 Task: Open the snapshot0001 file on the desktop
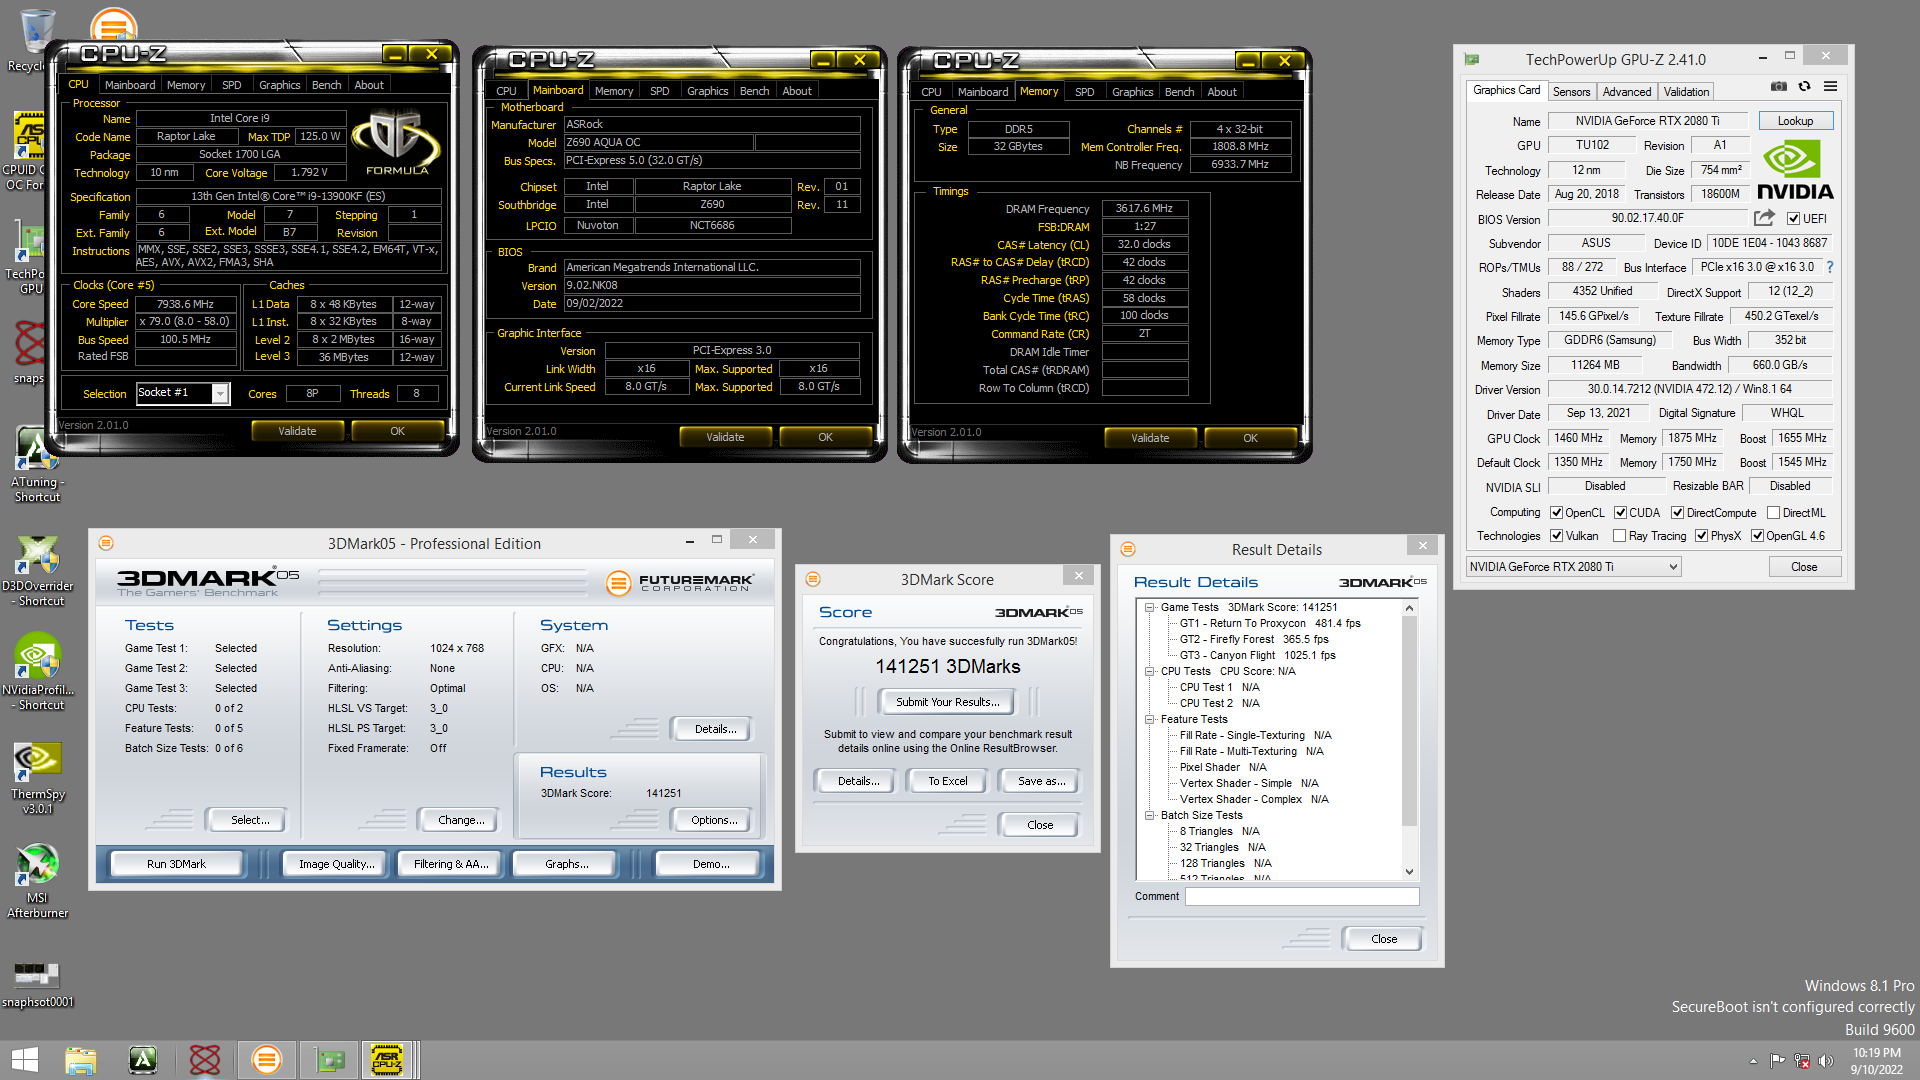[37, 983]
